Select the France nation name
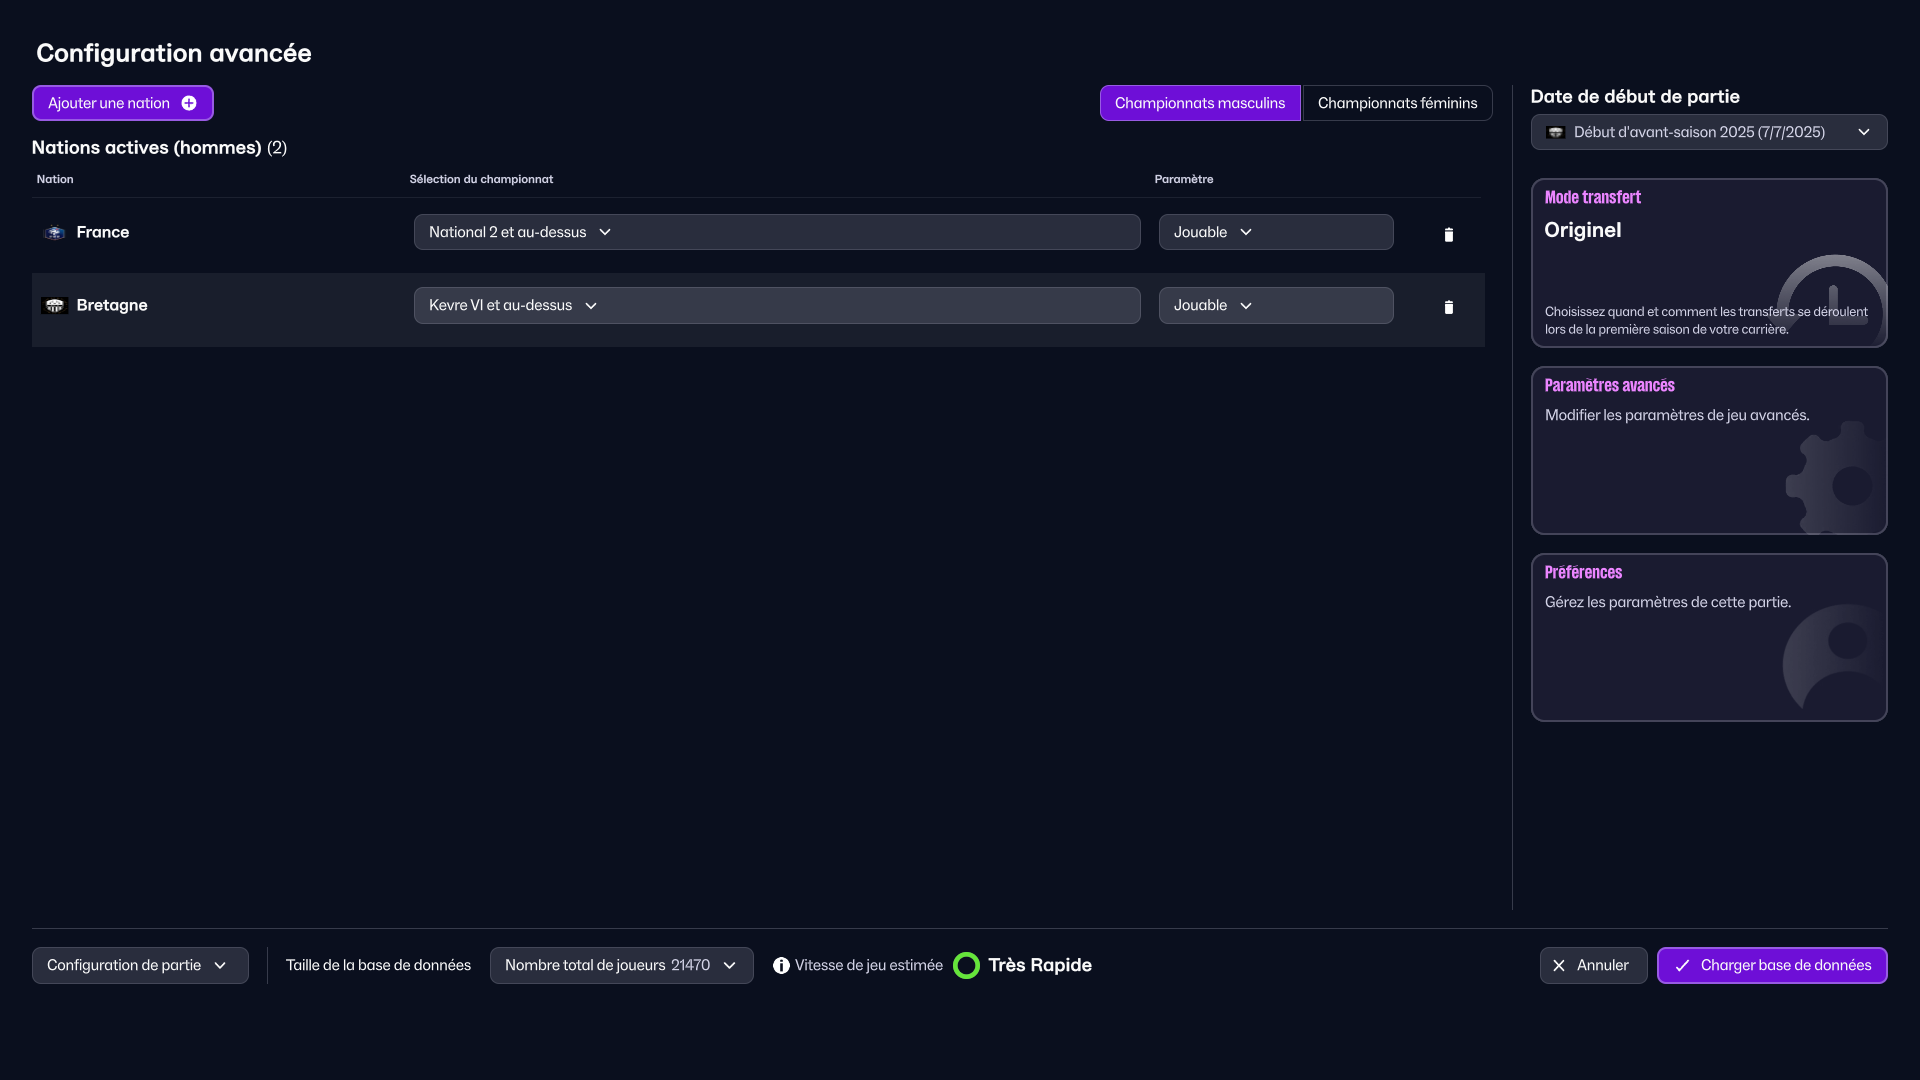The height and width of the screenshot is (1080, 1920). [103, 232]
